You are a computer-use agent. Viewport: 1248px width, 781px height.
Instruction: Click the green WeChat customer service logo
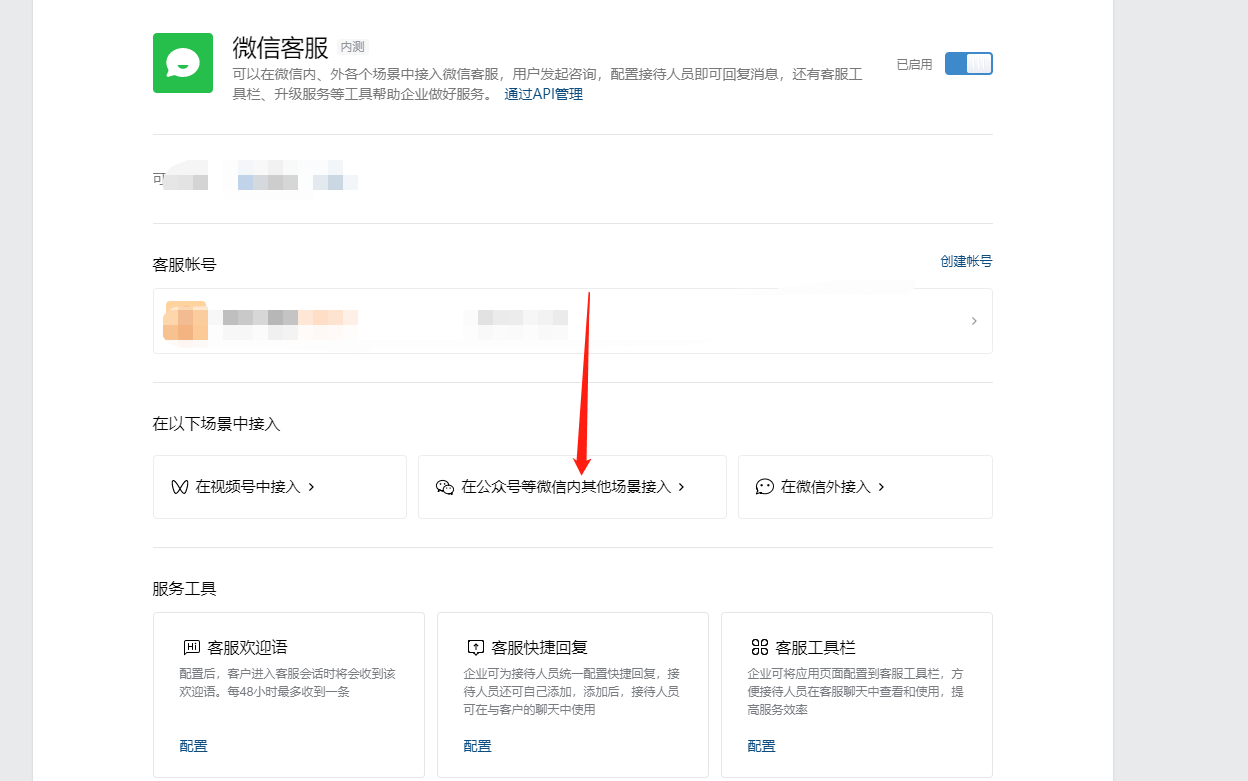click(183, 63)
